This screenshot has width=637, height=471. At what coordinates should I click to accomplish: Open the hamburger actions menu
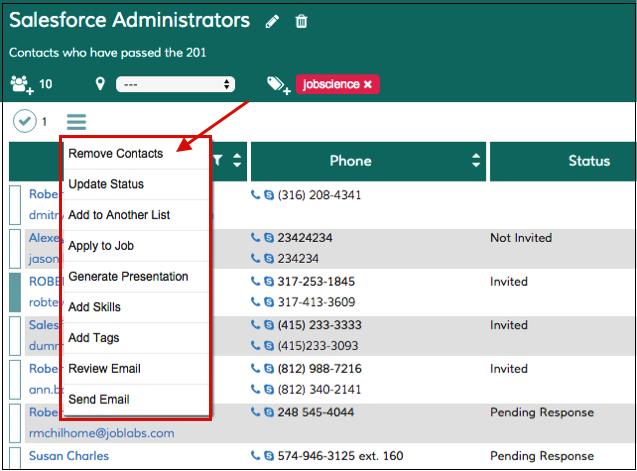(76, 122)
